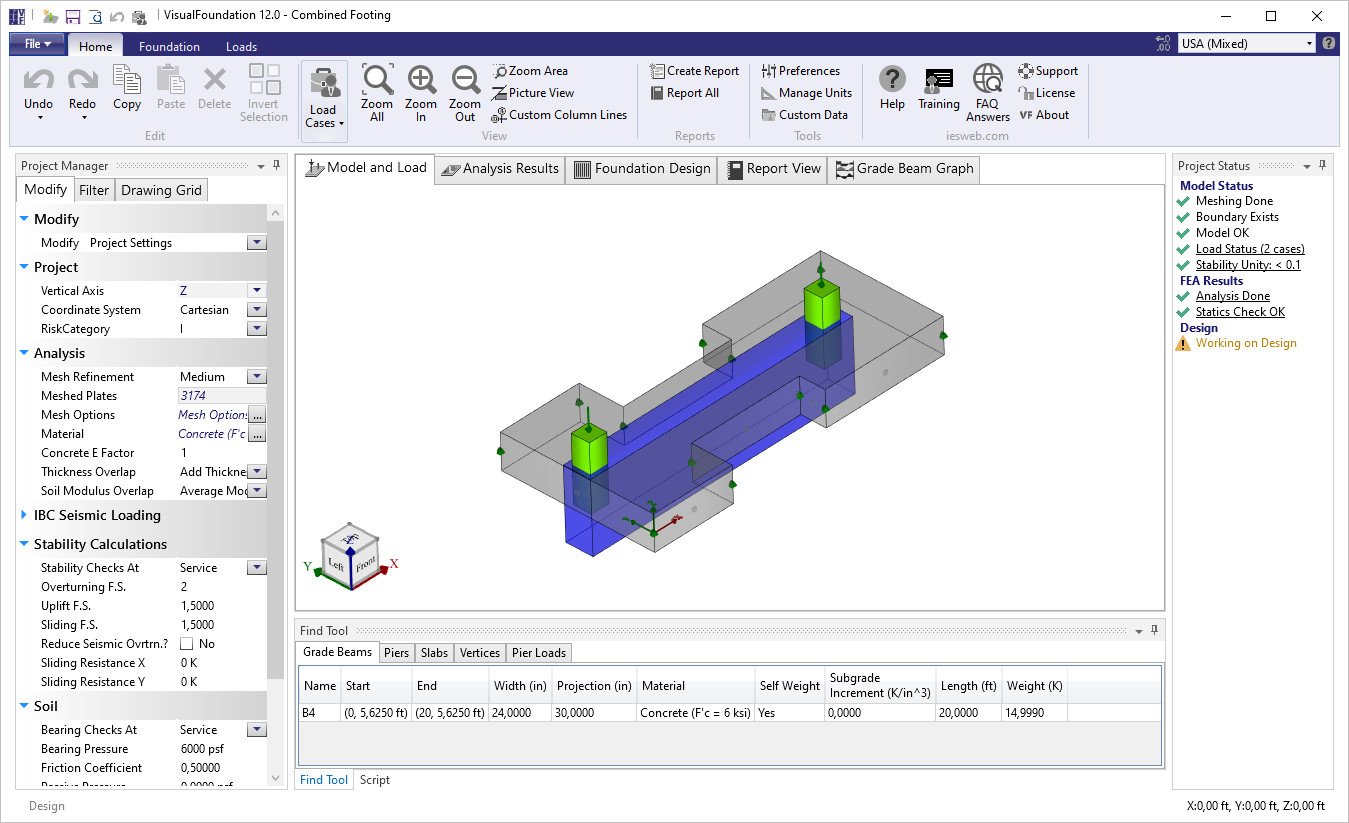Click the Manage Units tool
Screen dimensions: 1349x823
806,93
